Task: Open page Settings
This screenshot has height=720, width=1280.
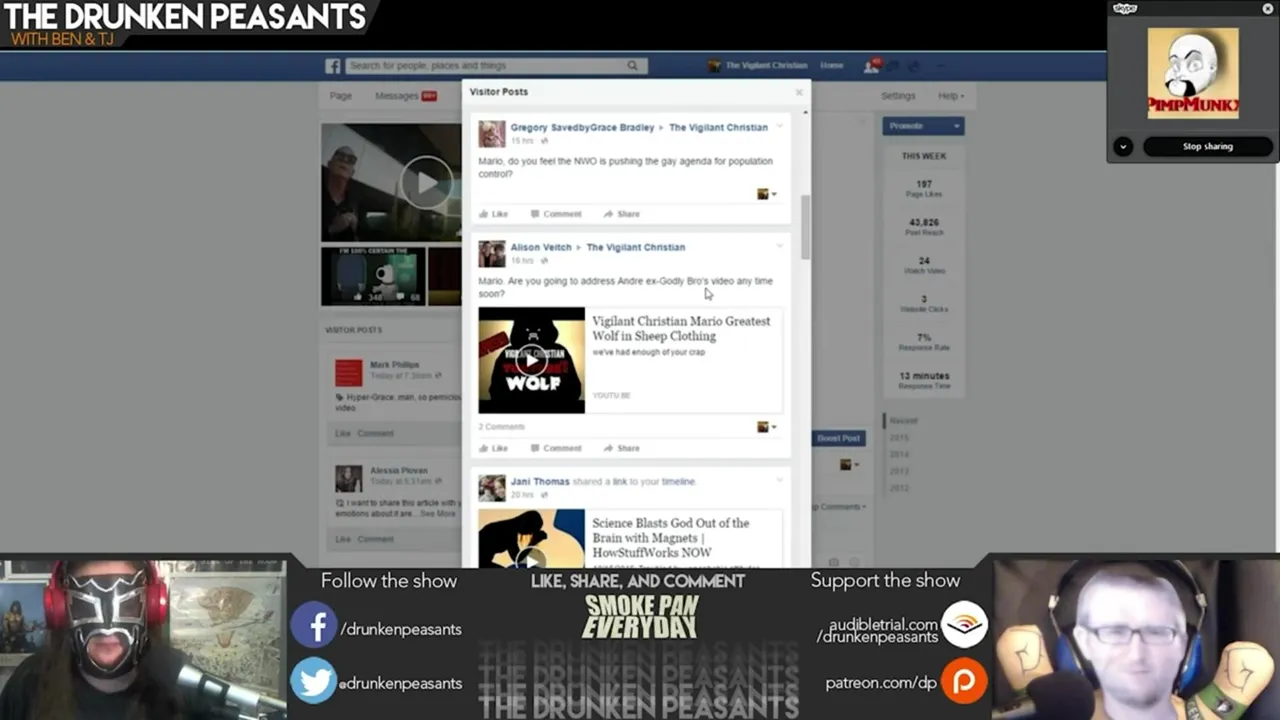Action: (898, 96)
